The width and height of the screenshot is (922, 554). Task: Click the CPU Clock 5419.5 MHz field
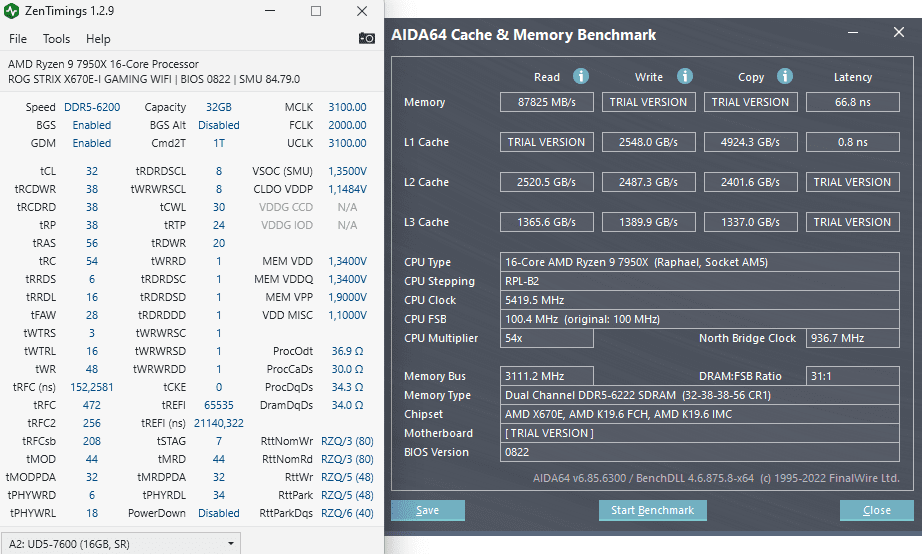(700, 300)
